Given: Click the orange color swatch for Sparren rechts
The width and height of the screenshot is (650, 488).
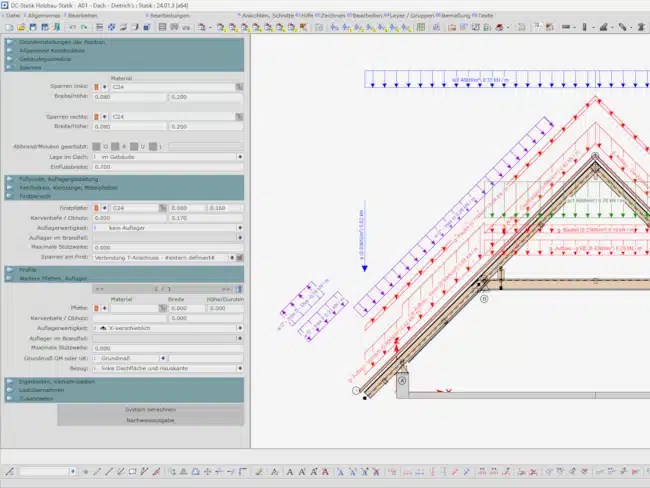Looking at the screenshot, I should click(x=96, y=117).
